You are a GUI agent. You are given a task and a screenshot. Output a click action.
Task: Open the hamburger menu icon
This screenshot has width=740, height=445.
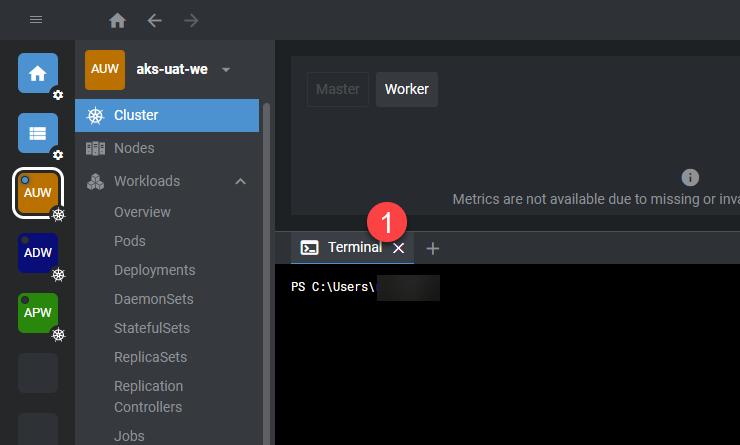(x=36, y=20)
